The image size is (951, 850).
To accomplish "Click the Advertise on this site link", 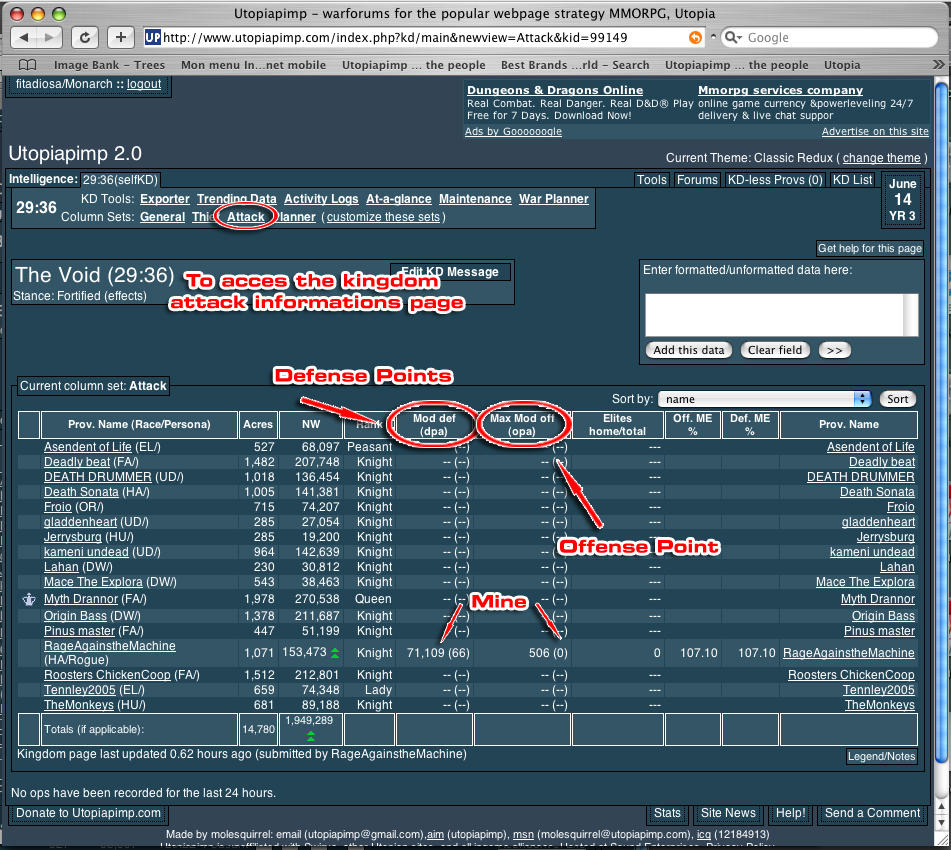I will click(875, 132).
